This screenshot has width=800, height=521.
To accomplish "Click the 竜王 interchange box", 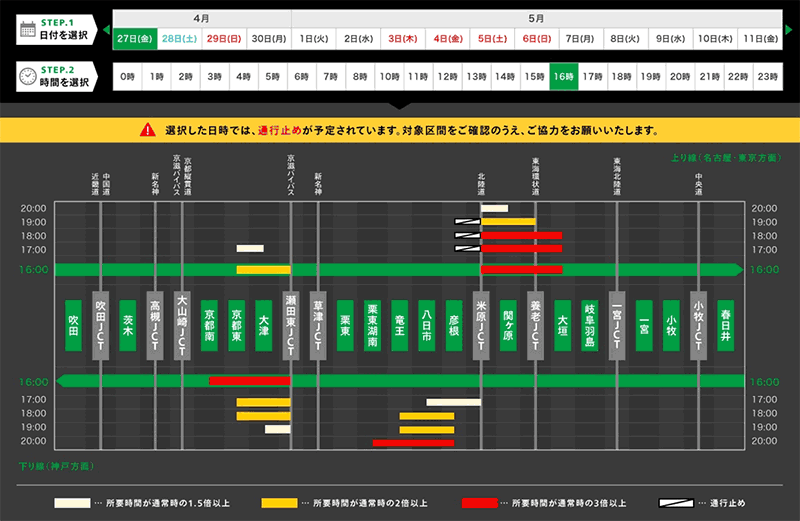I will 399,326.
